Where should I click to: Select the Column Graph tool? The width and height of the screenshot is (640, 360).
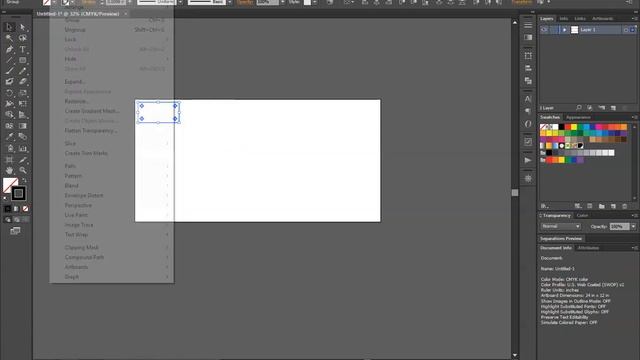pos(22,149)
